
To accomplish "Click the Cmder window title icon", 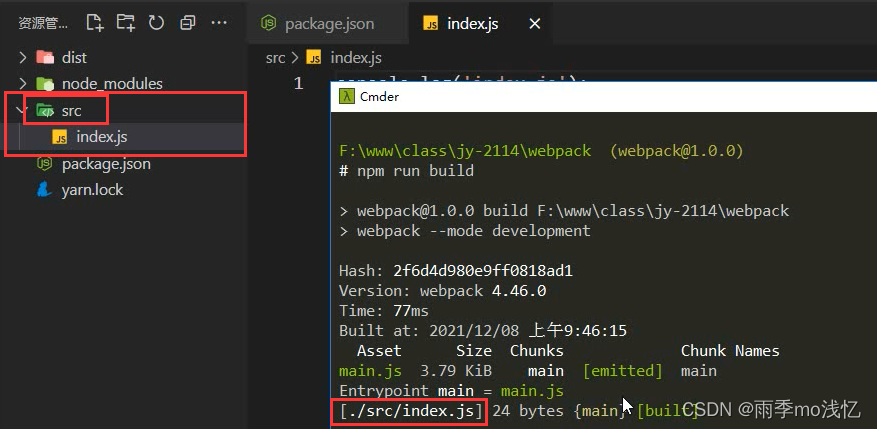I will click(x=347, y=97).
